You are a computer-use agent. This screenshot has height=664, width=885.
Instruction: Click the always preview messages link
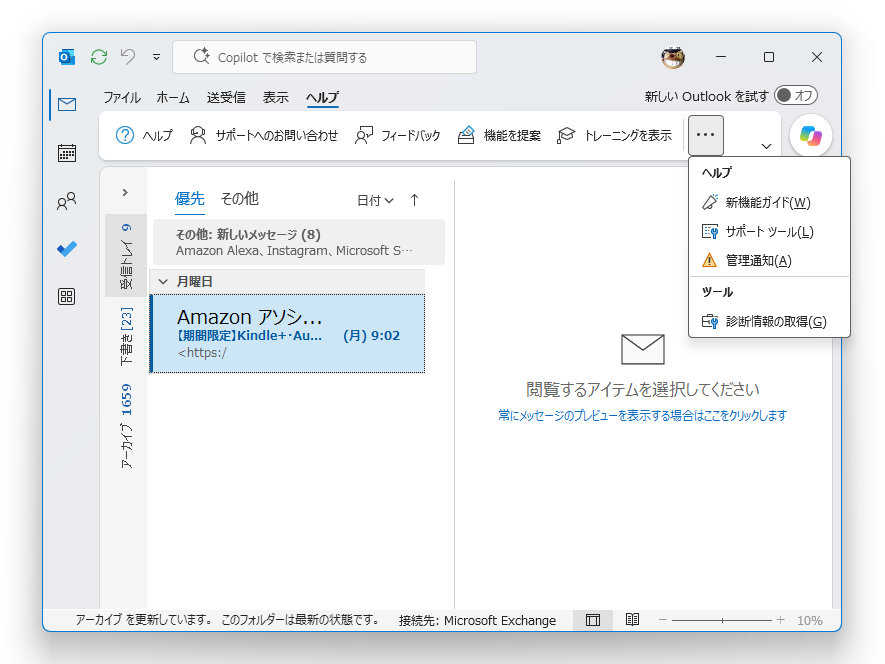(642, 416)
